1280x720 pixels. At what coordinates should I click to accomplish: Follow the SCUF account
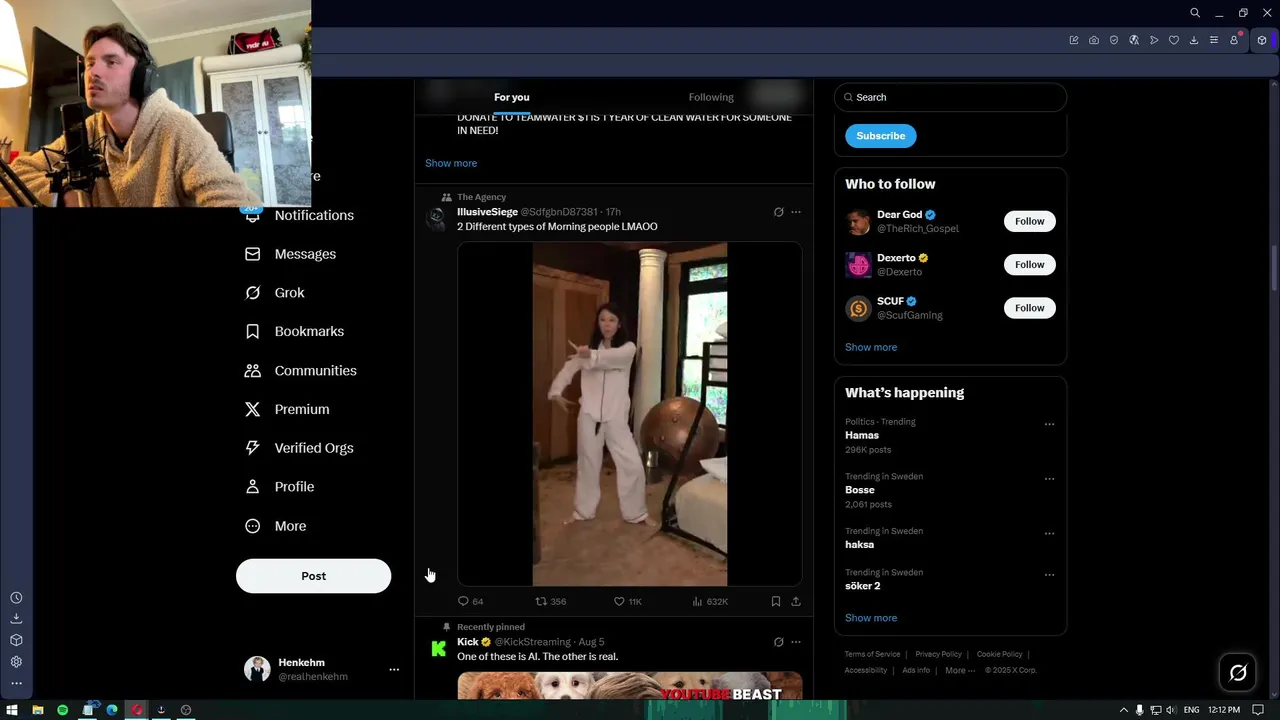coord(1029,308)
